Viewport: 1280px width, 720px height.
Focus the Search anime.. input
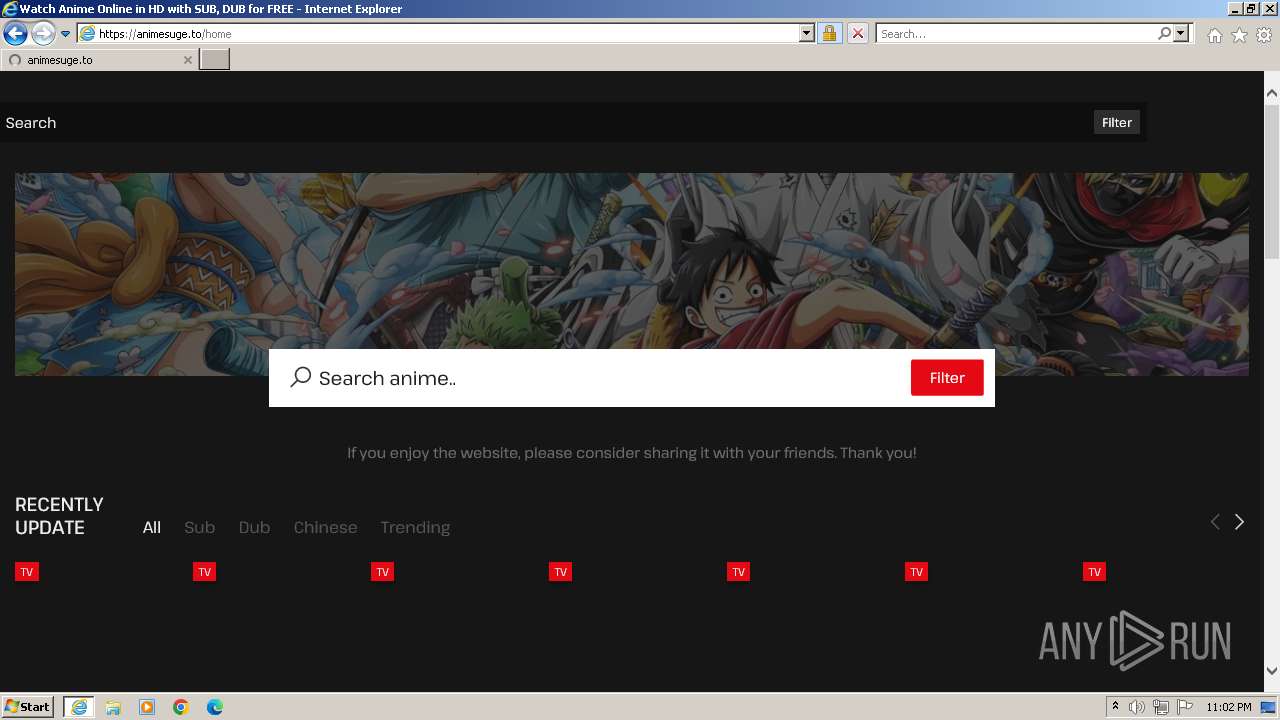(x=610, y=378)
